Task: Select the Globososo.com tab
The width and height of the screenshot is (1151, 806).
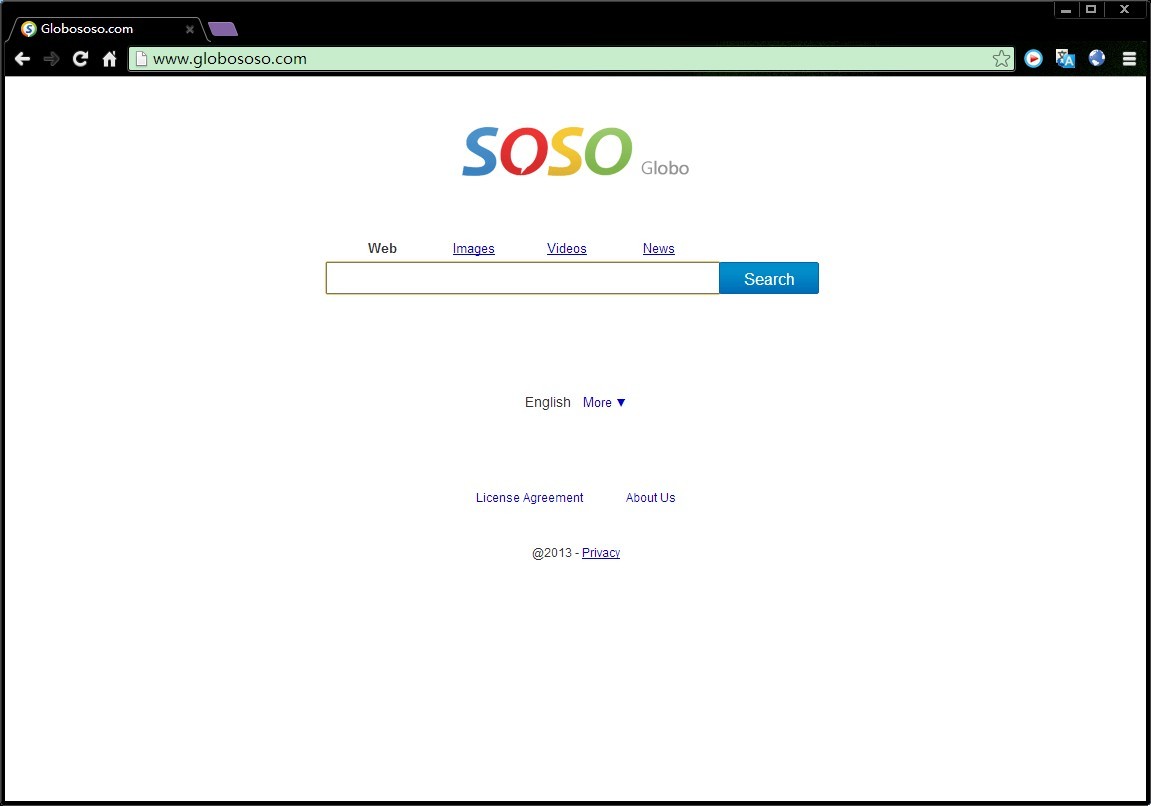Action: pos(105,29)
